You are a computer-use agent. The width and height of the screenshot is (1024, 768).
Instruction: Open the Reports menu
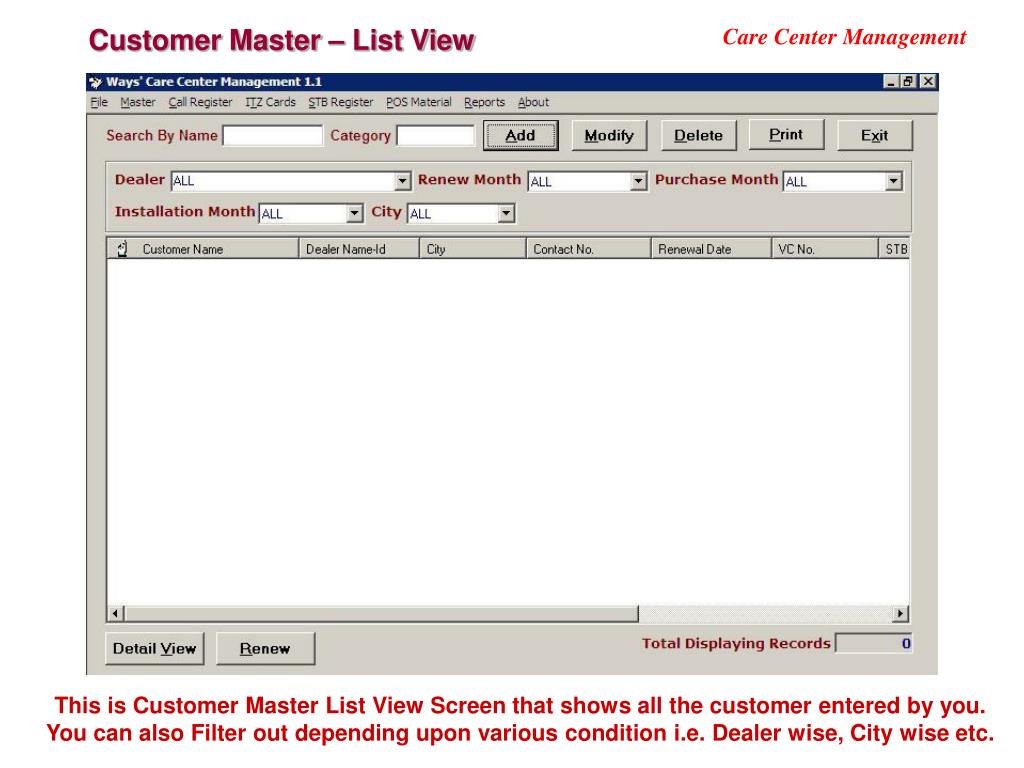click(485, 103)
